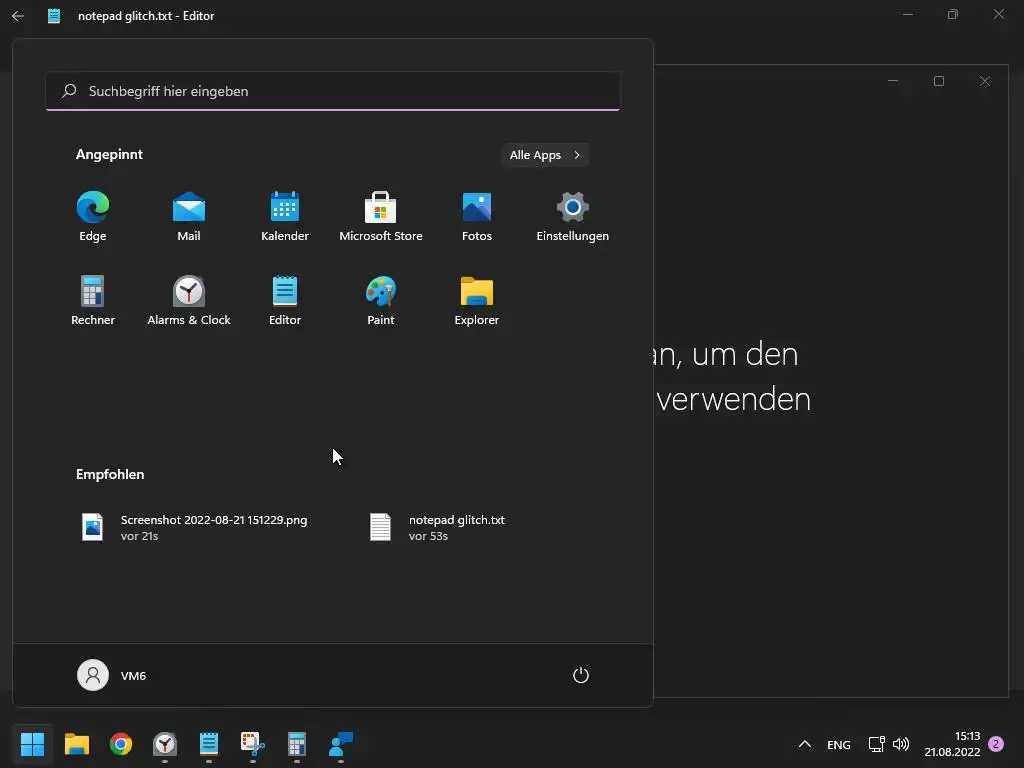Expand Alle Apps list

[545, 155]
